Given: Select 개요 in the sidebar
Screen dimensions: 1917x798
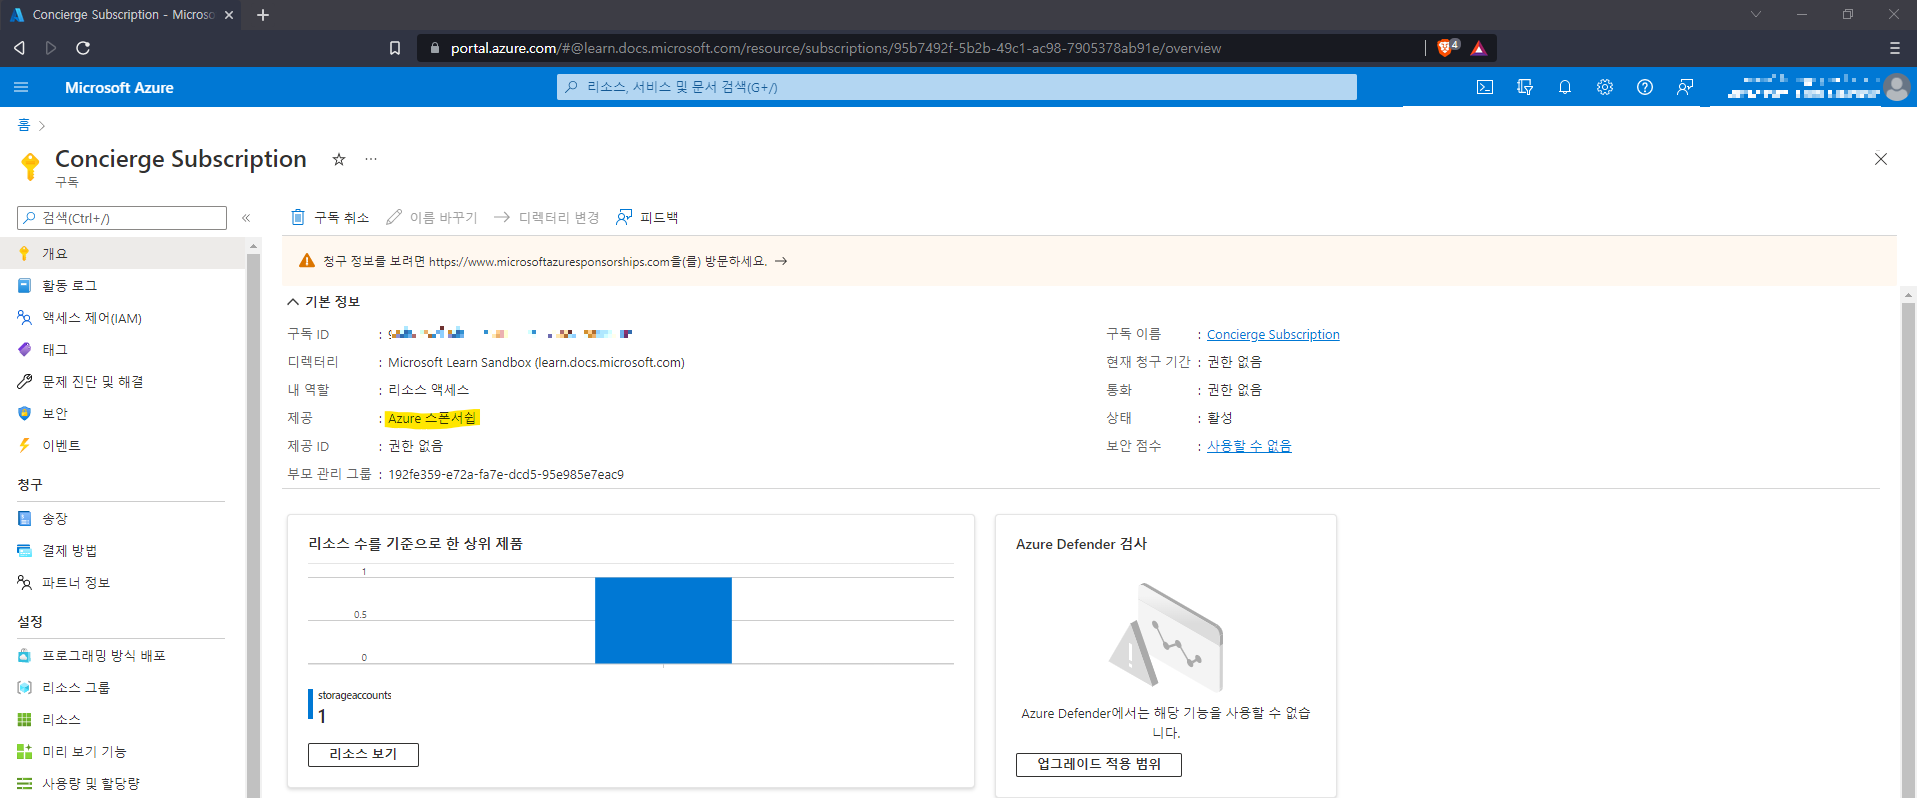Looking at the screenshot, I should pos(122,254).
